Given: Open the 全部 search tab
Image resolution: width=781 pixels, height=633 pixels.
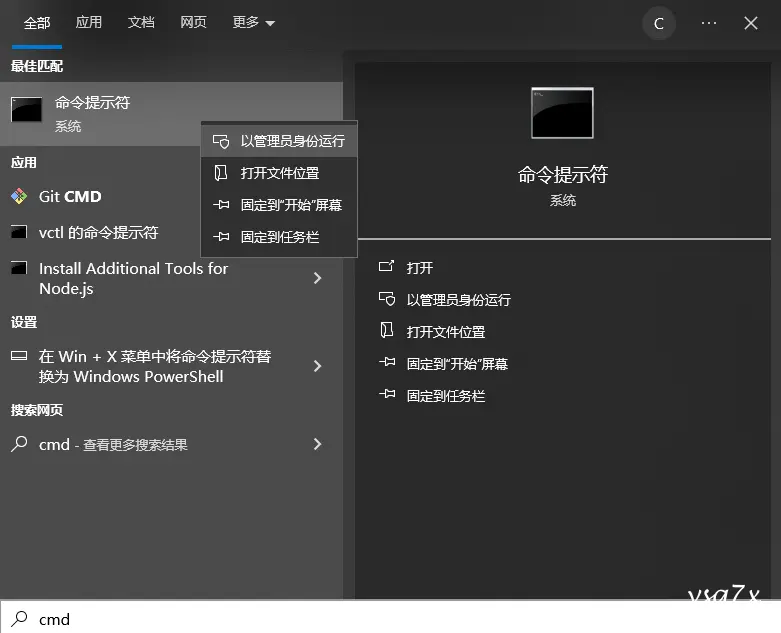Looking at the screenshot, I should tap(37, 23).
